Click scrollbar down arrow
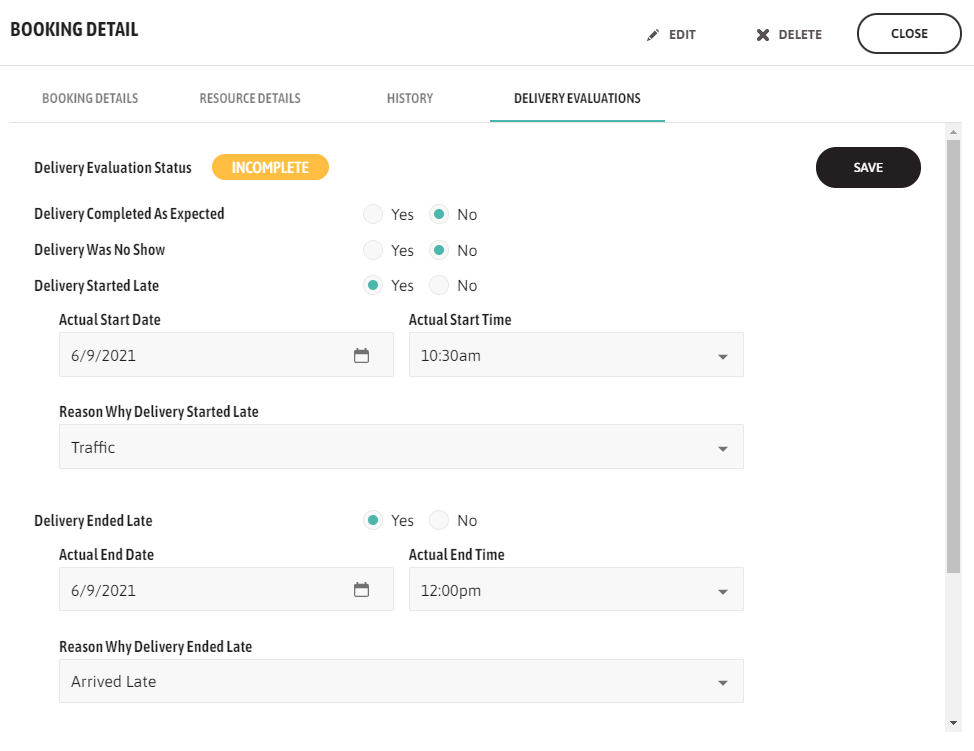 [953, 722]
